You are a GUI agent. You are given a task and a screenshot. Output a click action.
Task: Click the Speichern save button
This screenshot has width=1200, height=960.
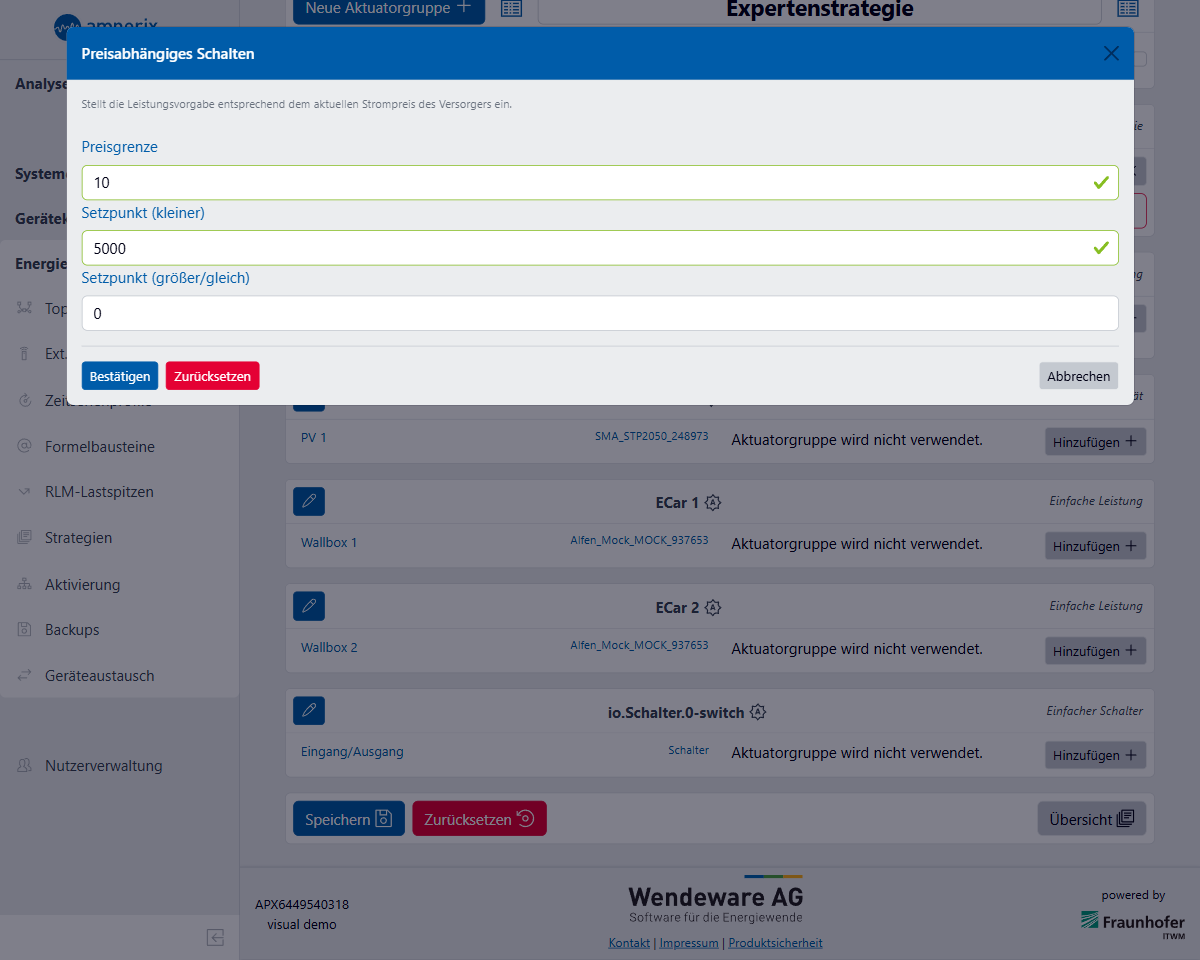point(348,819)
